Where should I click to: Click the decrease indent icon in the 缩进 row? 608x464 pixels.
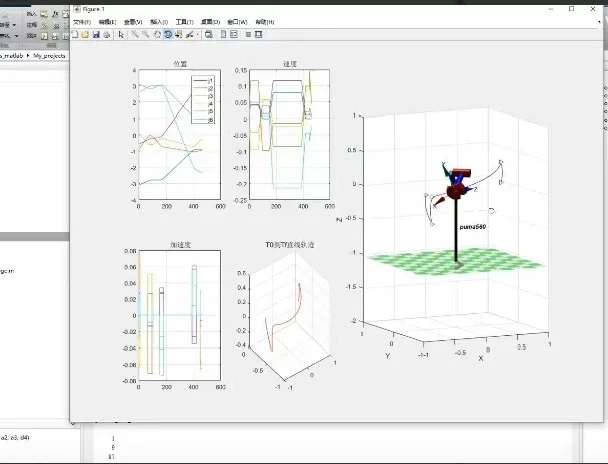[55, 36]
